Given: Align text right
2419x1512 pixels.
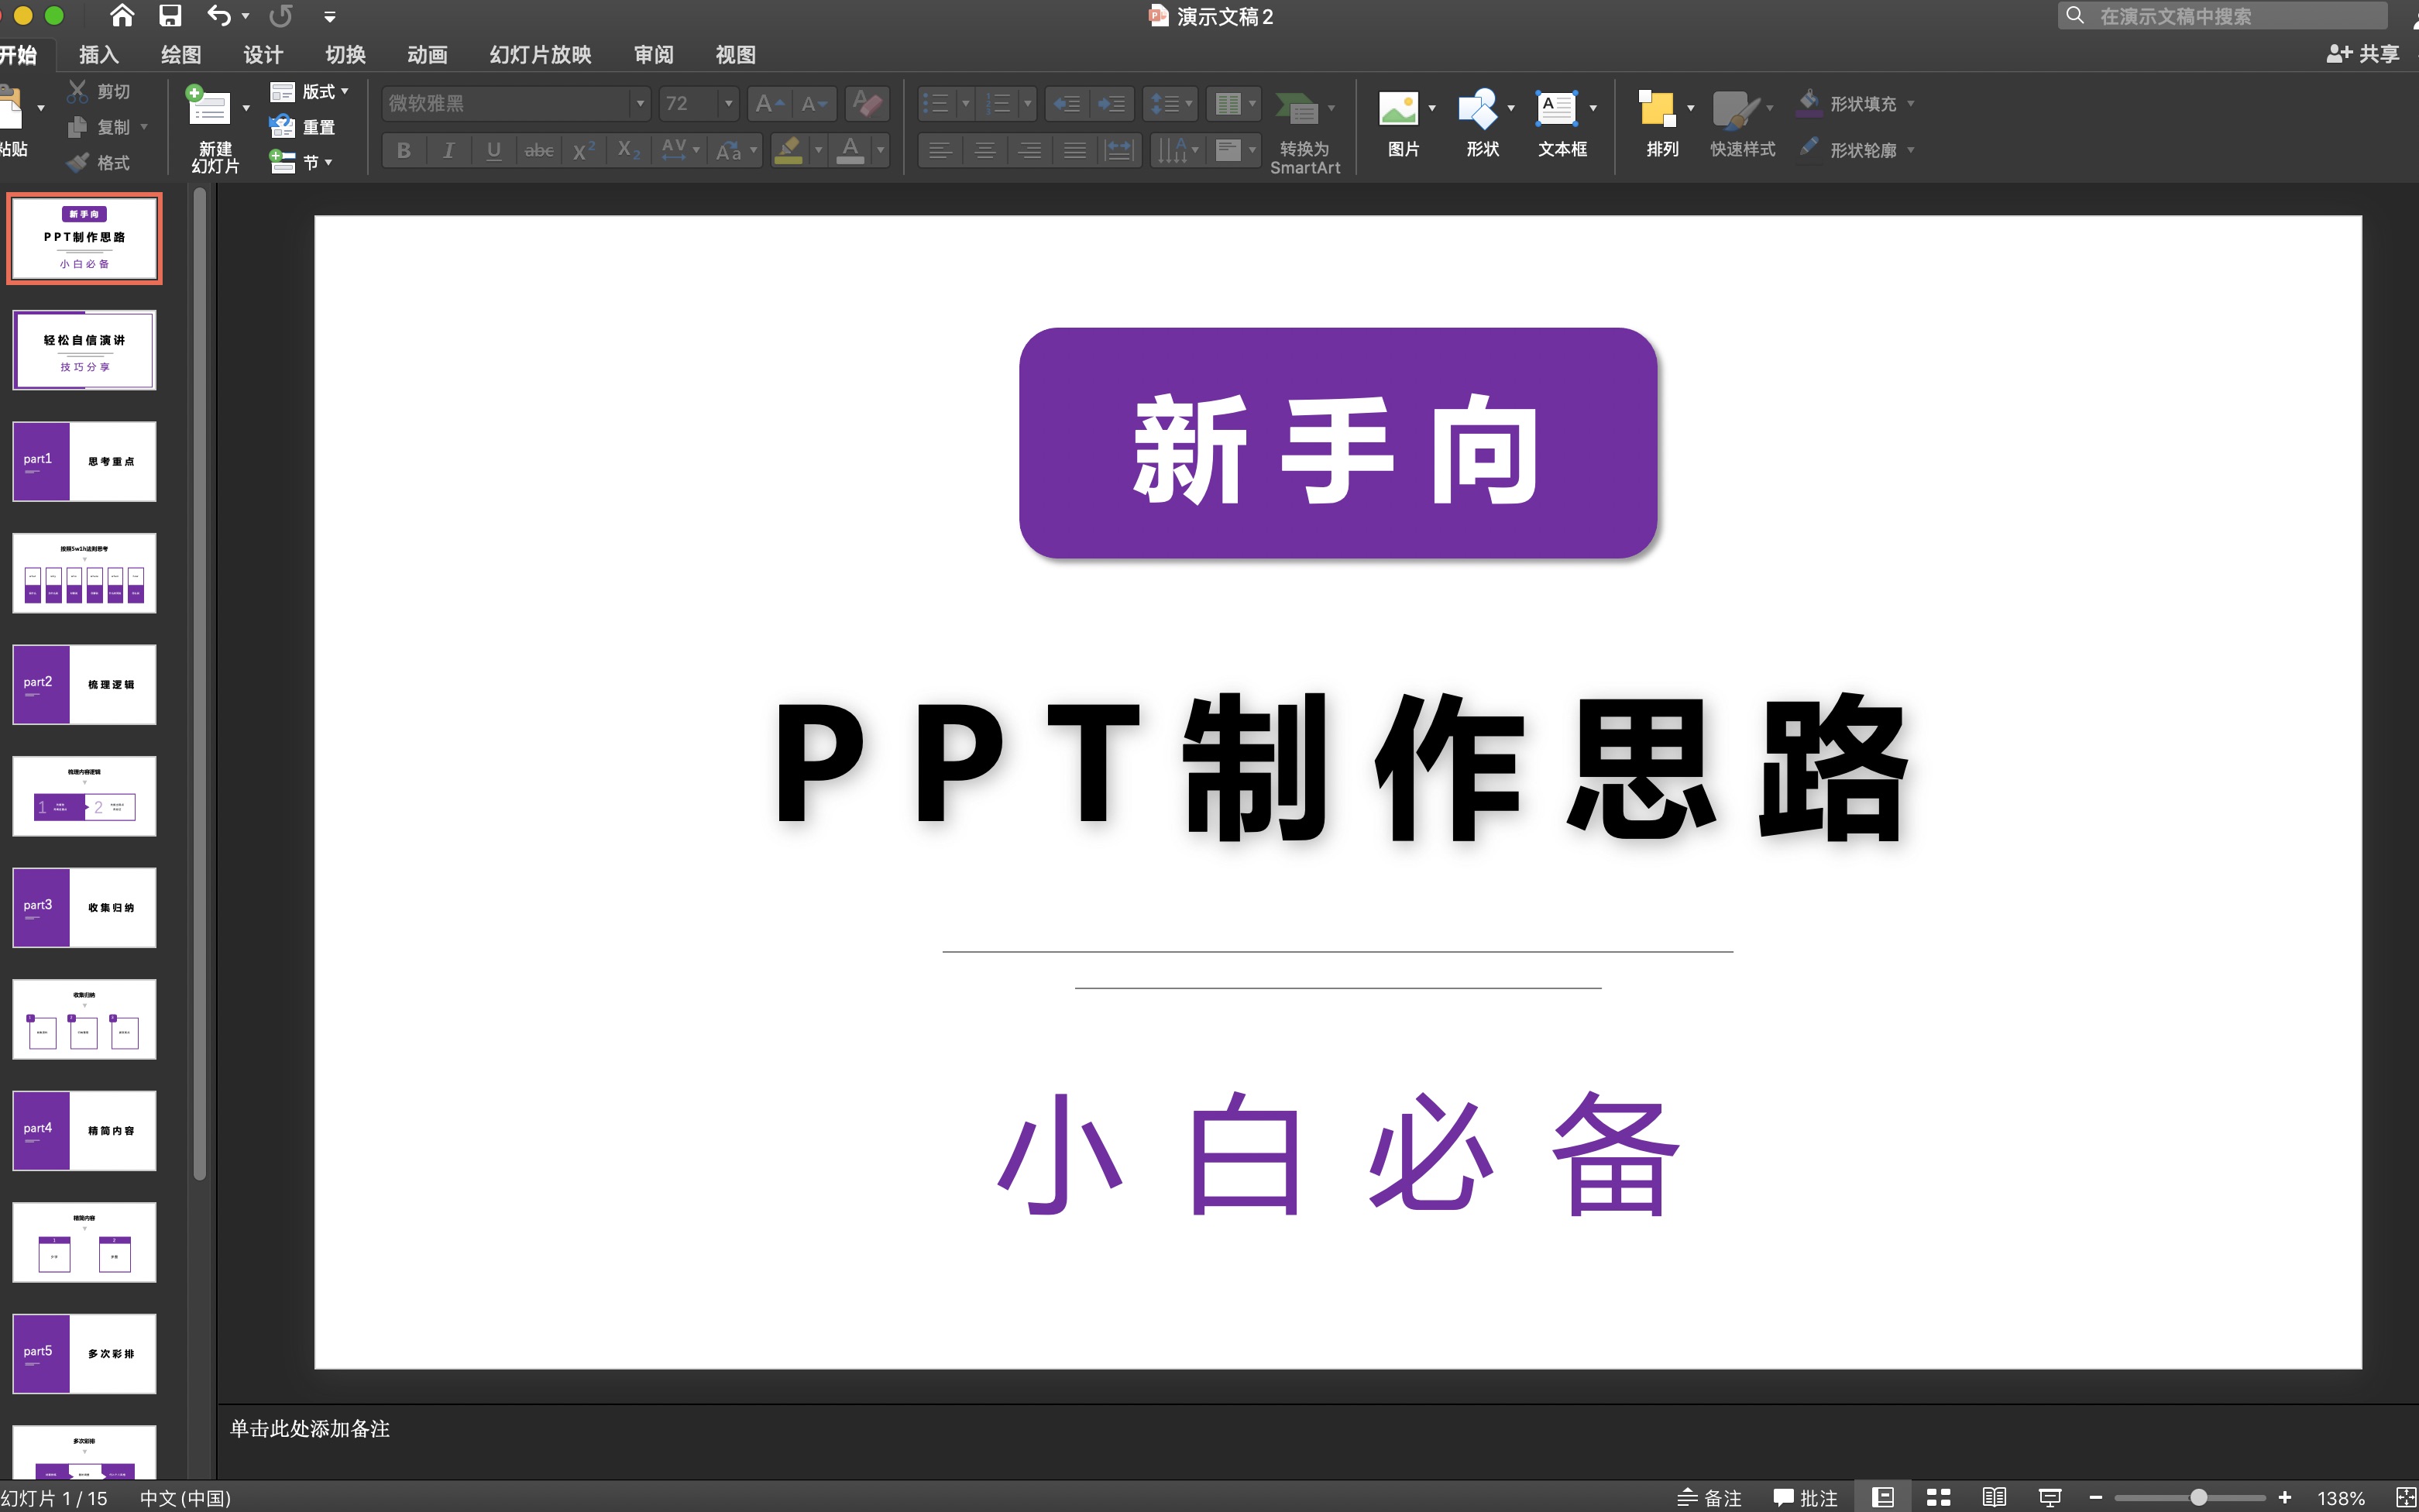Looking at the screenshot, I should pyautogui.click(x=1030, y=150).
